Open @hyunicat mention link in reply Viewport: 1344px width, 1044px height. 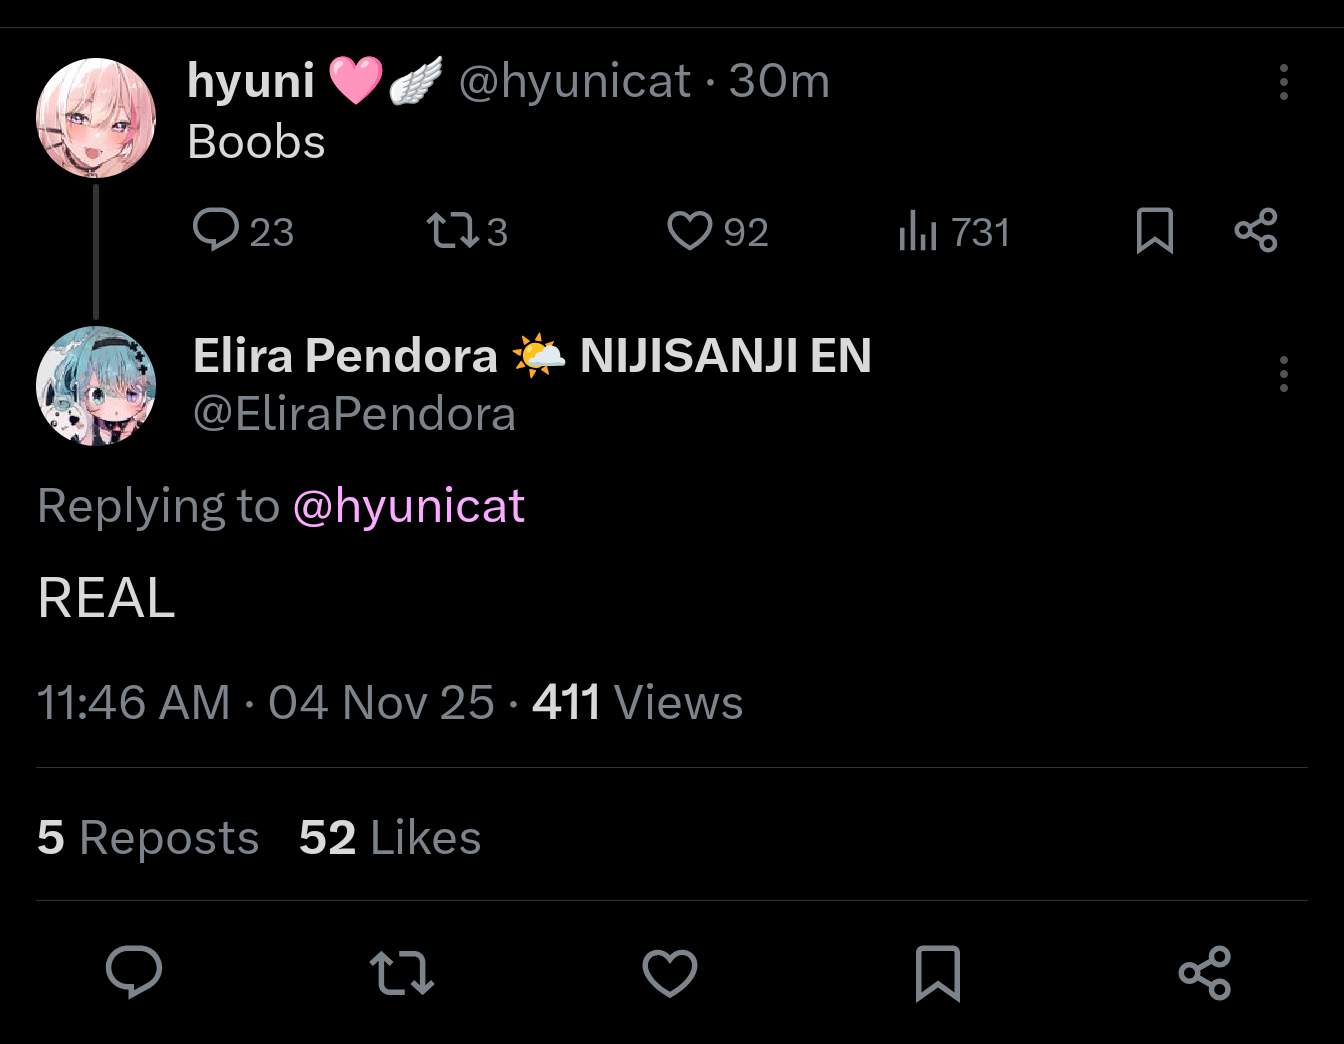(x=409, y=506)
